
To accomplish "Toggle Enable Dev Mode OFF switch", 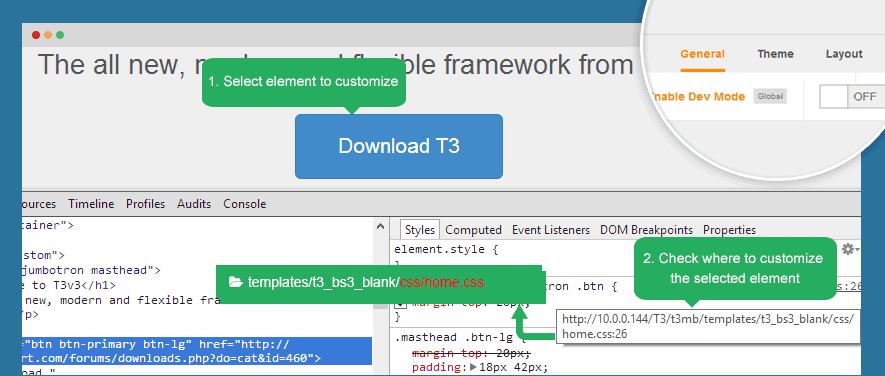I will [x=852, y=97].
